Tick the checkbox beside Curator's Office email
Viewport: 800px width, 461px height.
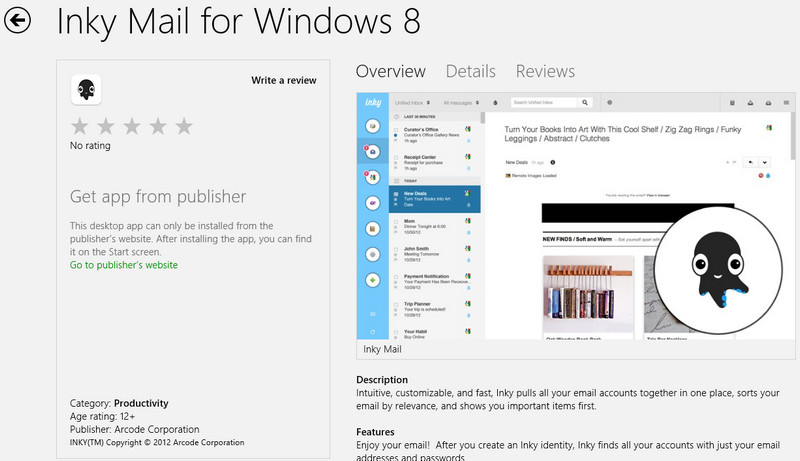pos(396,128)
